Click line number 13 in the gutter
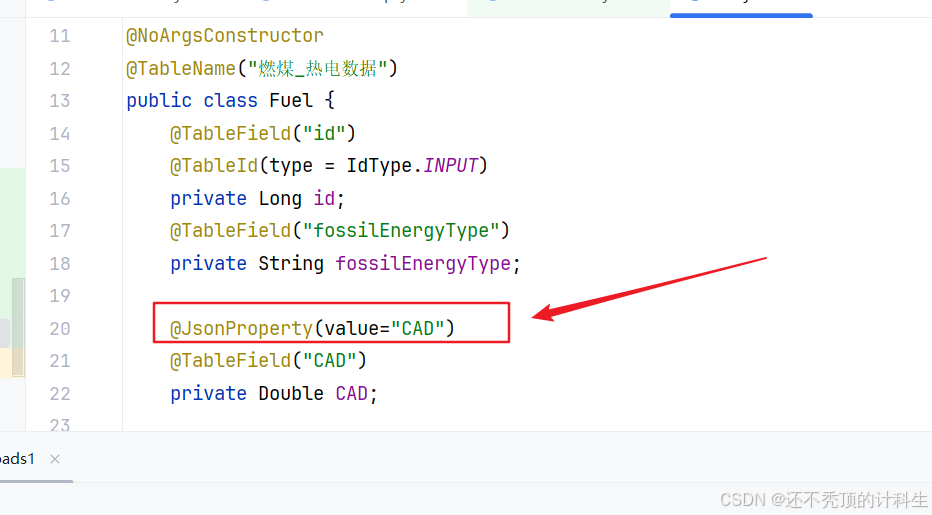 [x=59, y=101]
